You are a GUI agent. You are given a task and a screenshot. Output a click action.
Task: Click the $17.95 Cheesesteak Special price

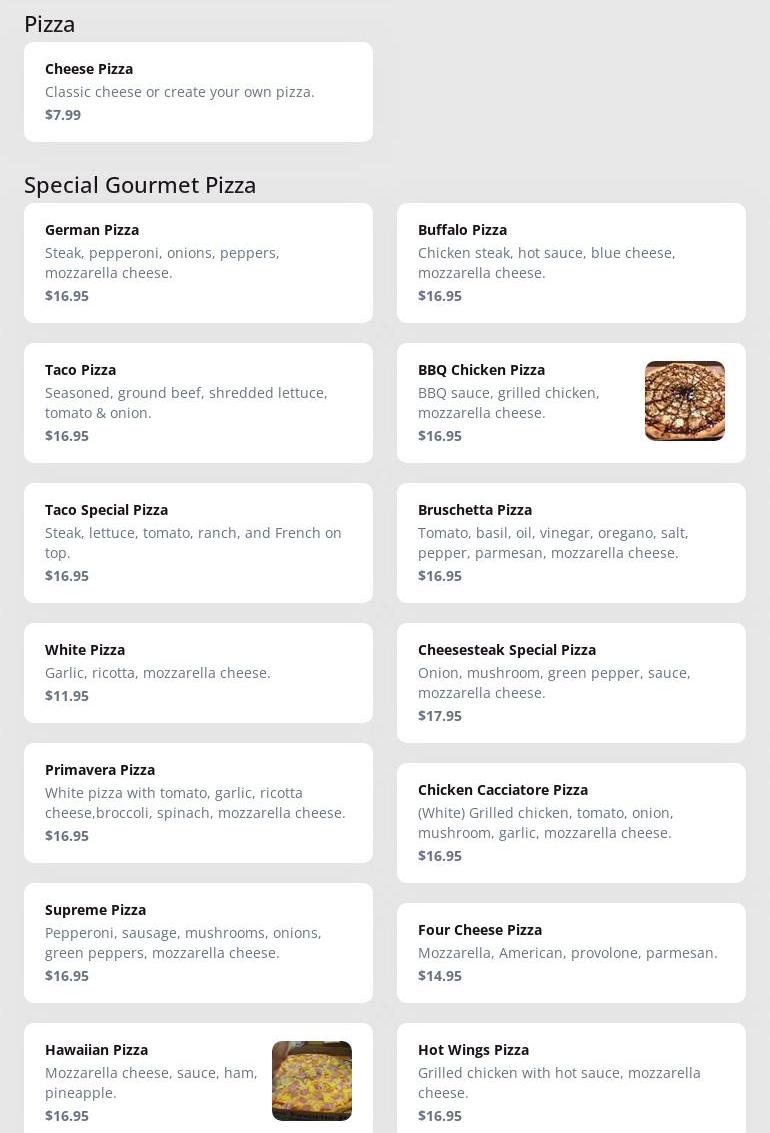pos(440,716)
